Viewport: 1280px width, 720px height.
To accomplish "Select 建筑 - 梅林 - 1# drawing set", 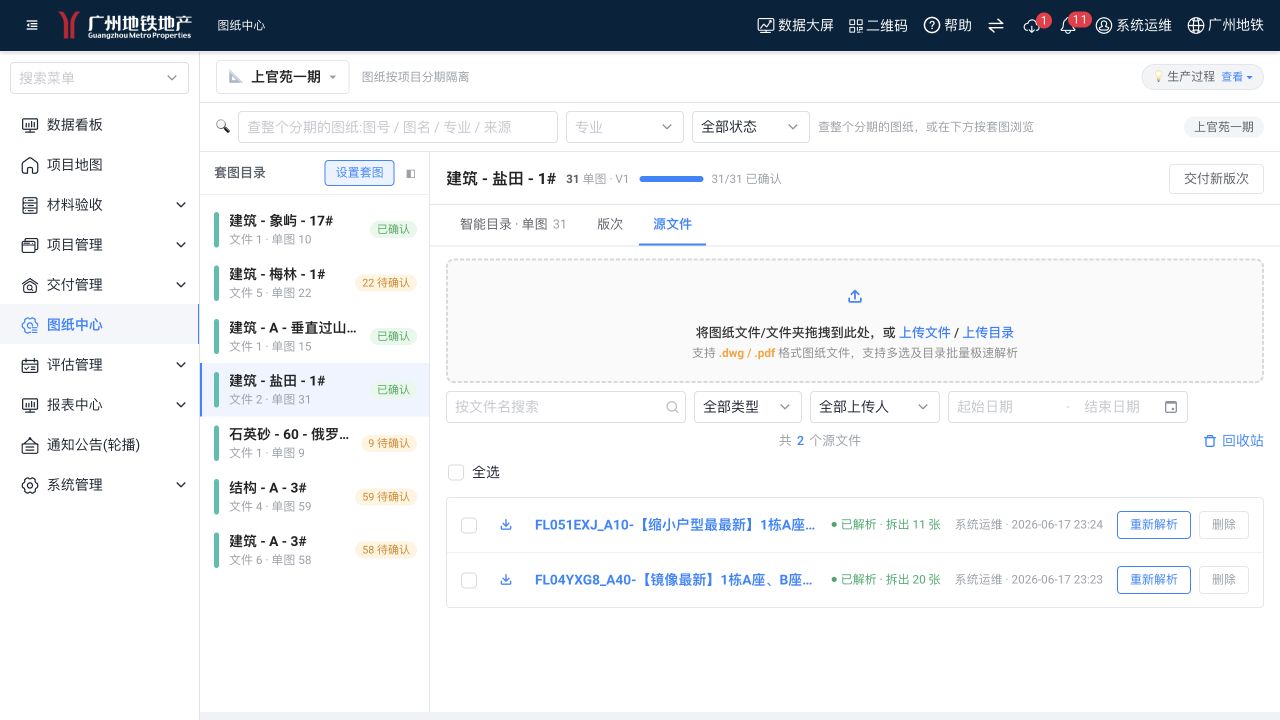I will tap(315, 283).
